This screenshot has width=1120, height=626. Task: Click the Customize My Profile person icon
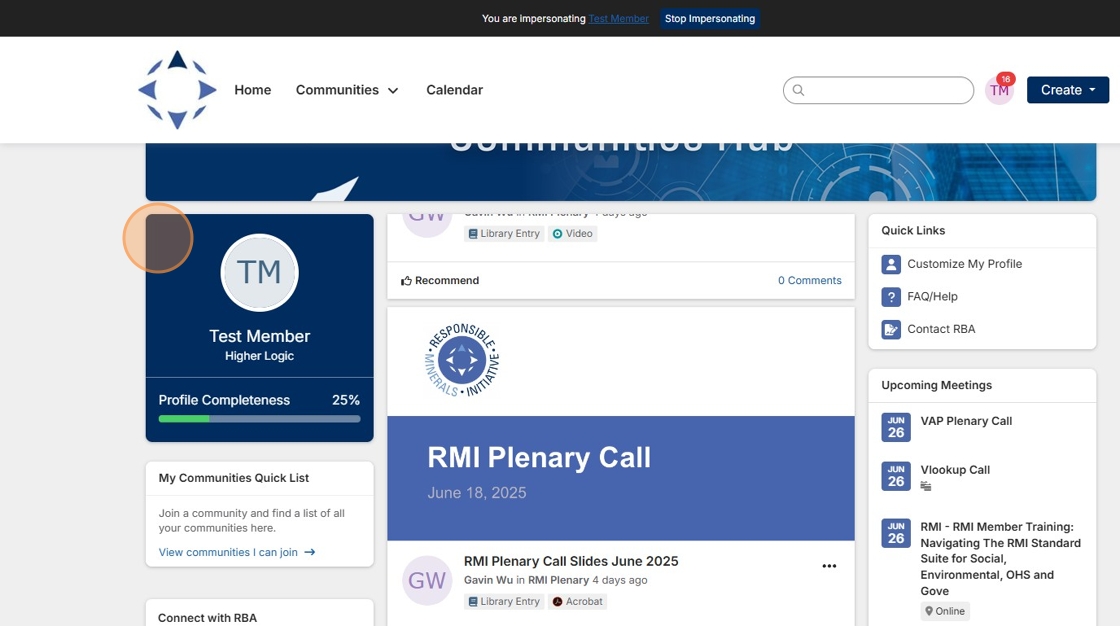(891, 264)
